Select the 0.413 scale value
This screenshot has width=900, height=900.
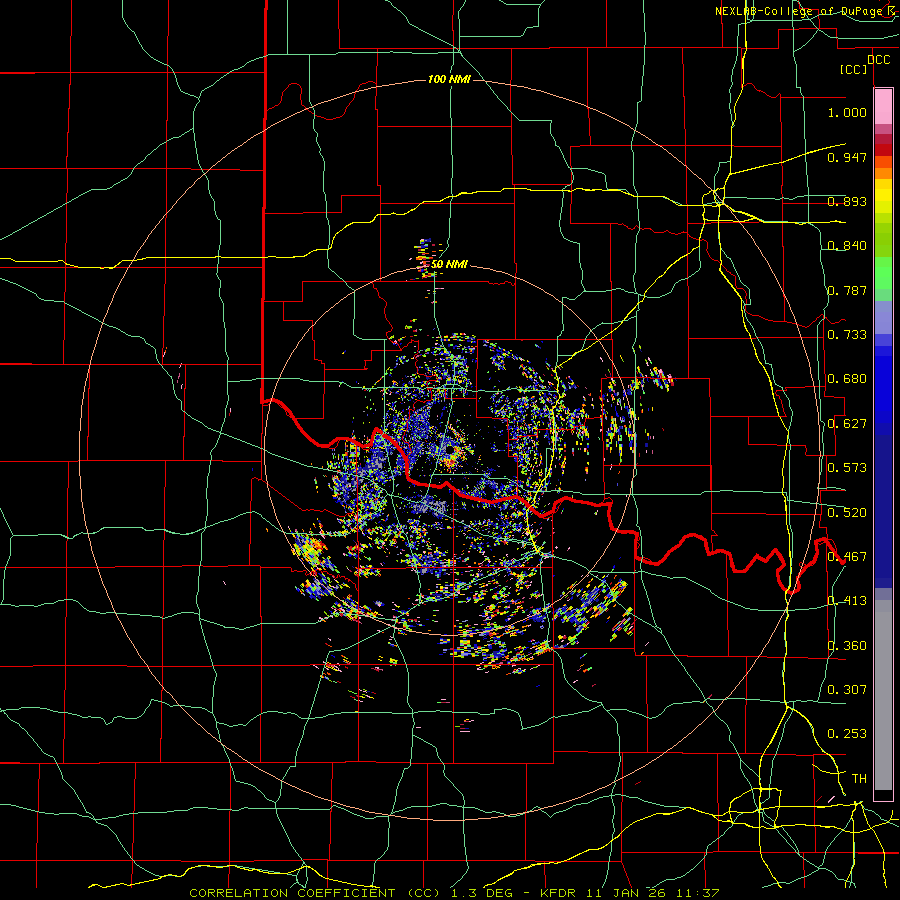[847, 601]
